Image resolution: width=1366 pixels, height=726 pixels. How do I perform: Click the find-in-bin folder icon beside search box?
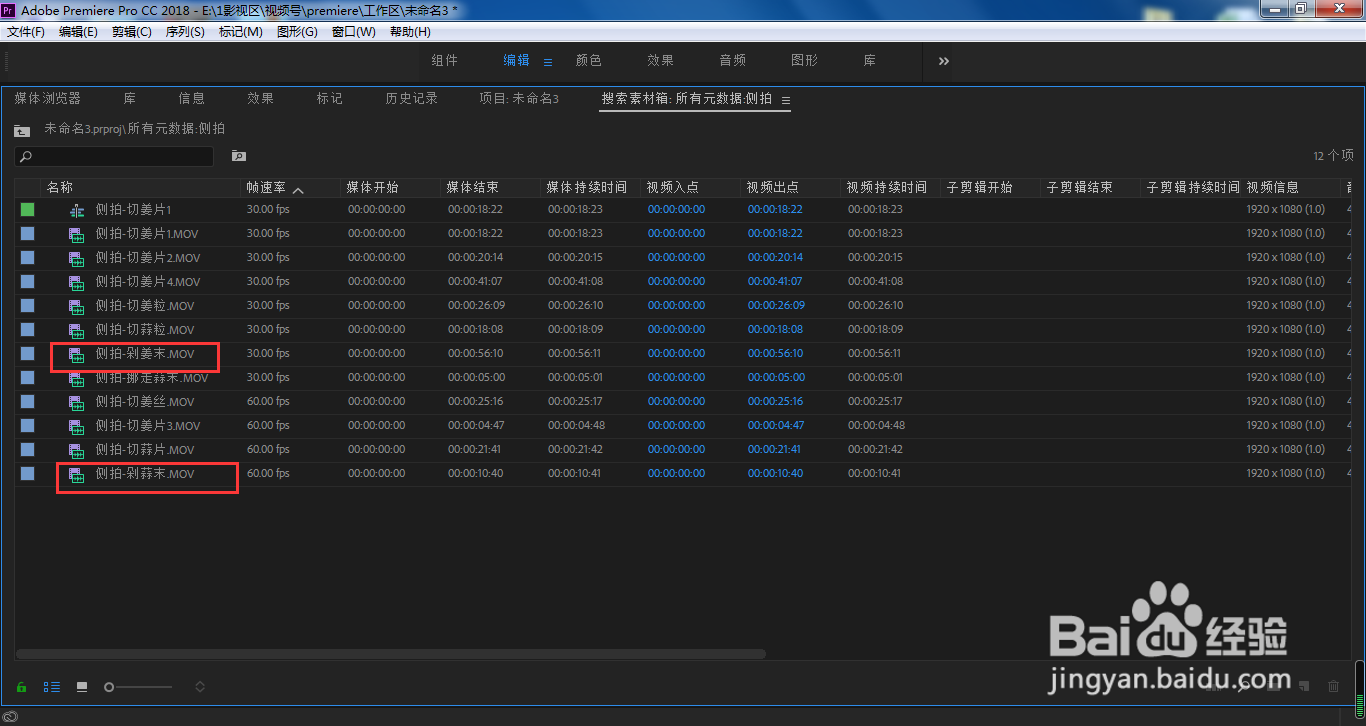239,156
